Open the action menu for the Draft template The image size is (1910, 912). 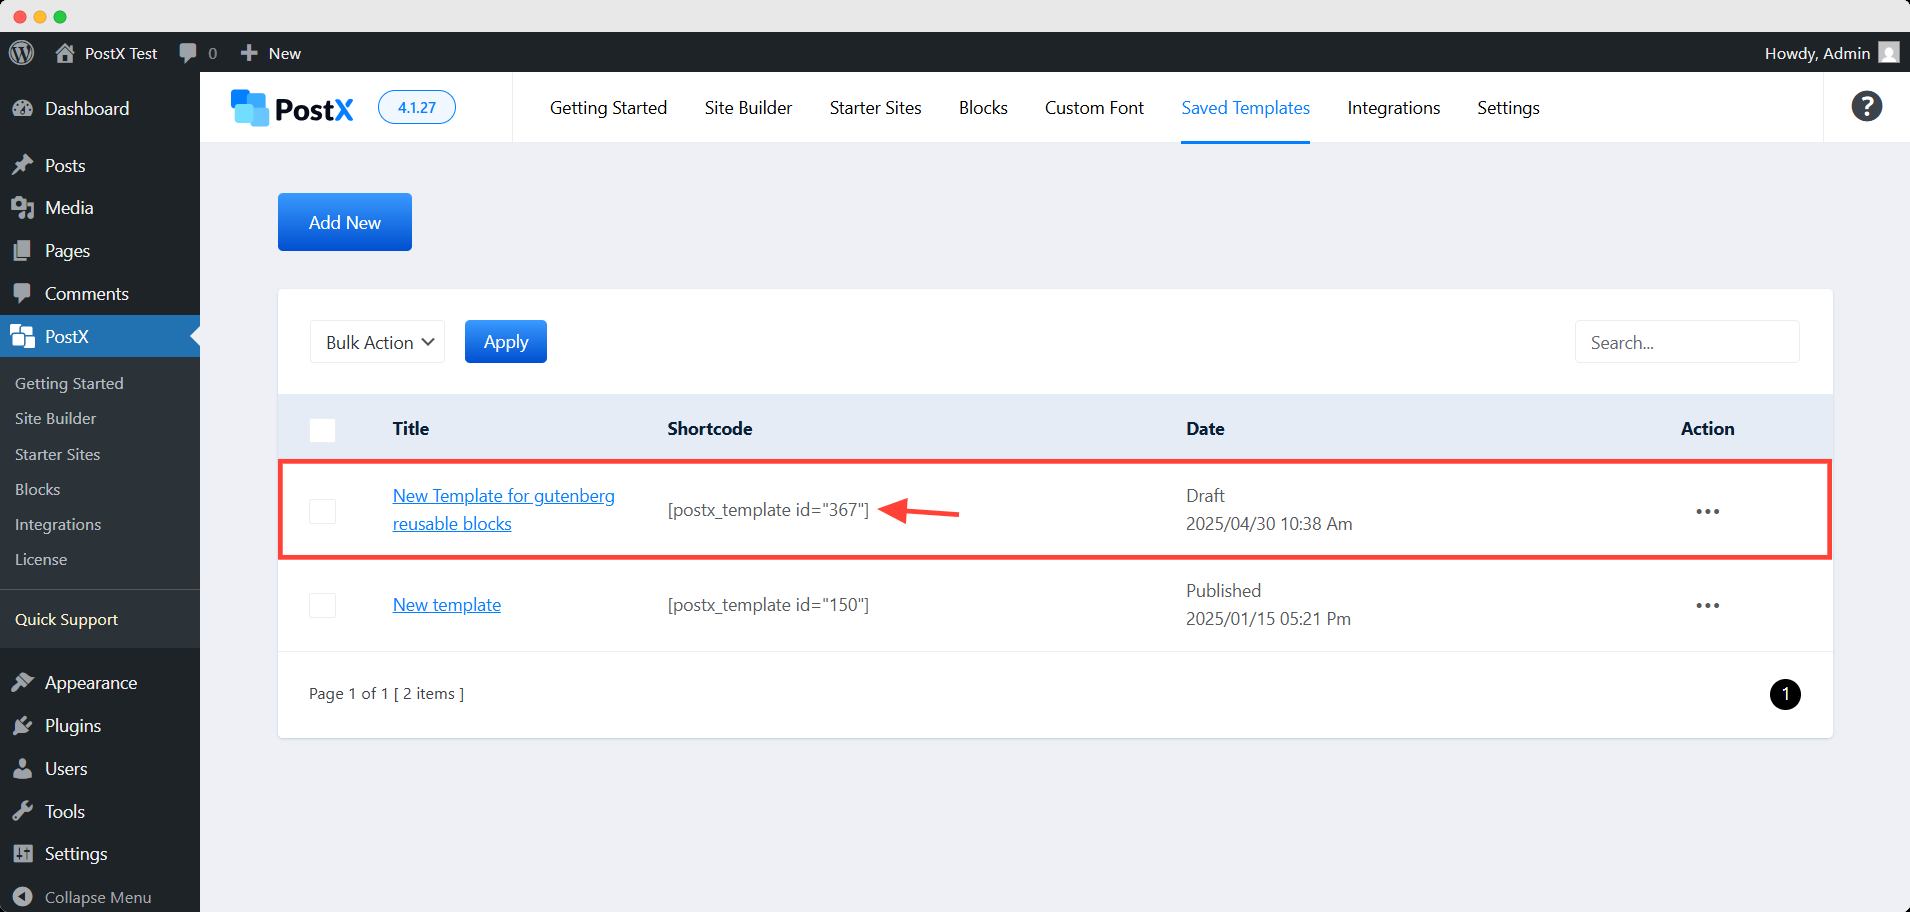click(x=1707, y=511)
